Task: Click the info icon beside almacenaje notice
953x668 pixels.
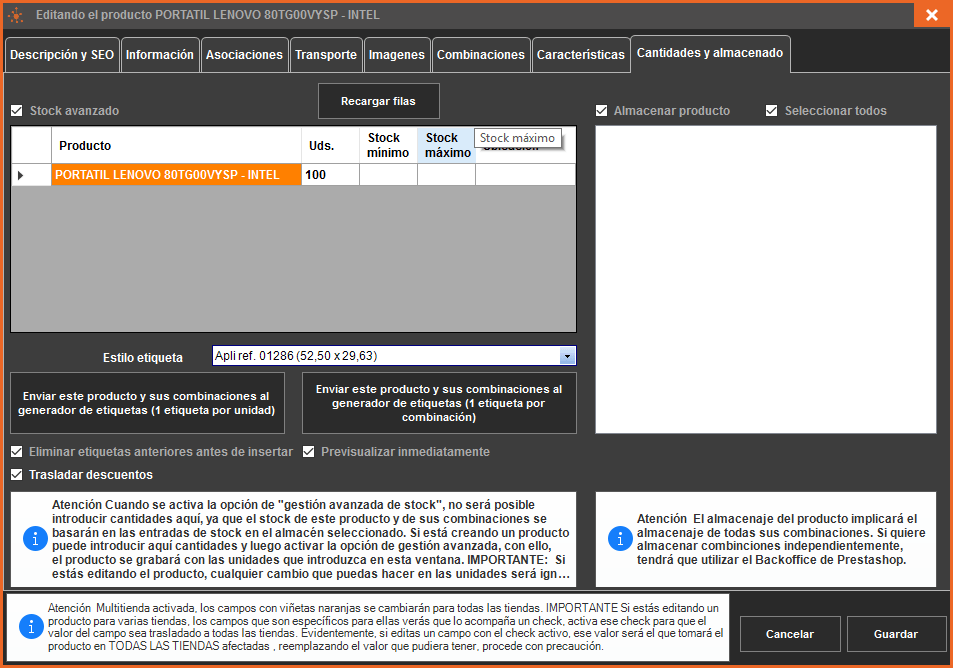Action: 619,539
